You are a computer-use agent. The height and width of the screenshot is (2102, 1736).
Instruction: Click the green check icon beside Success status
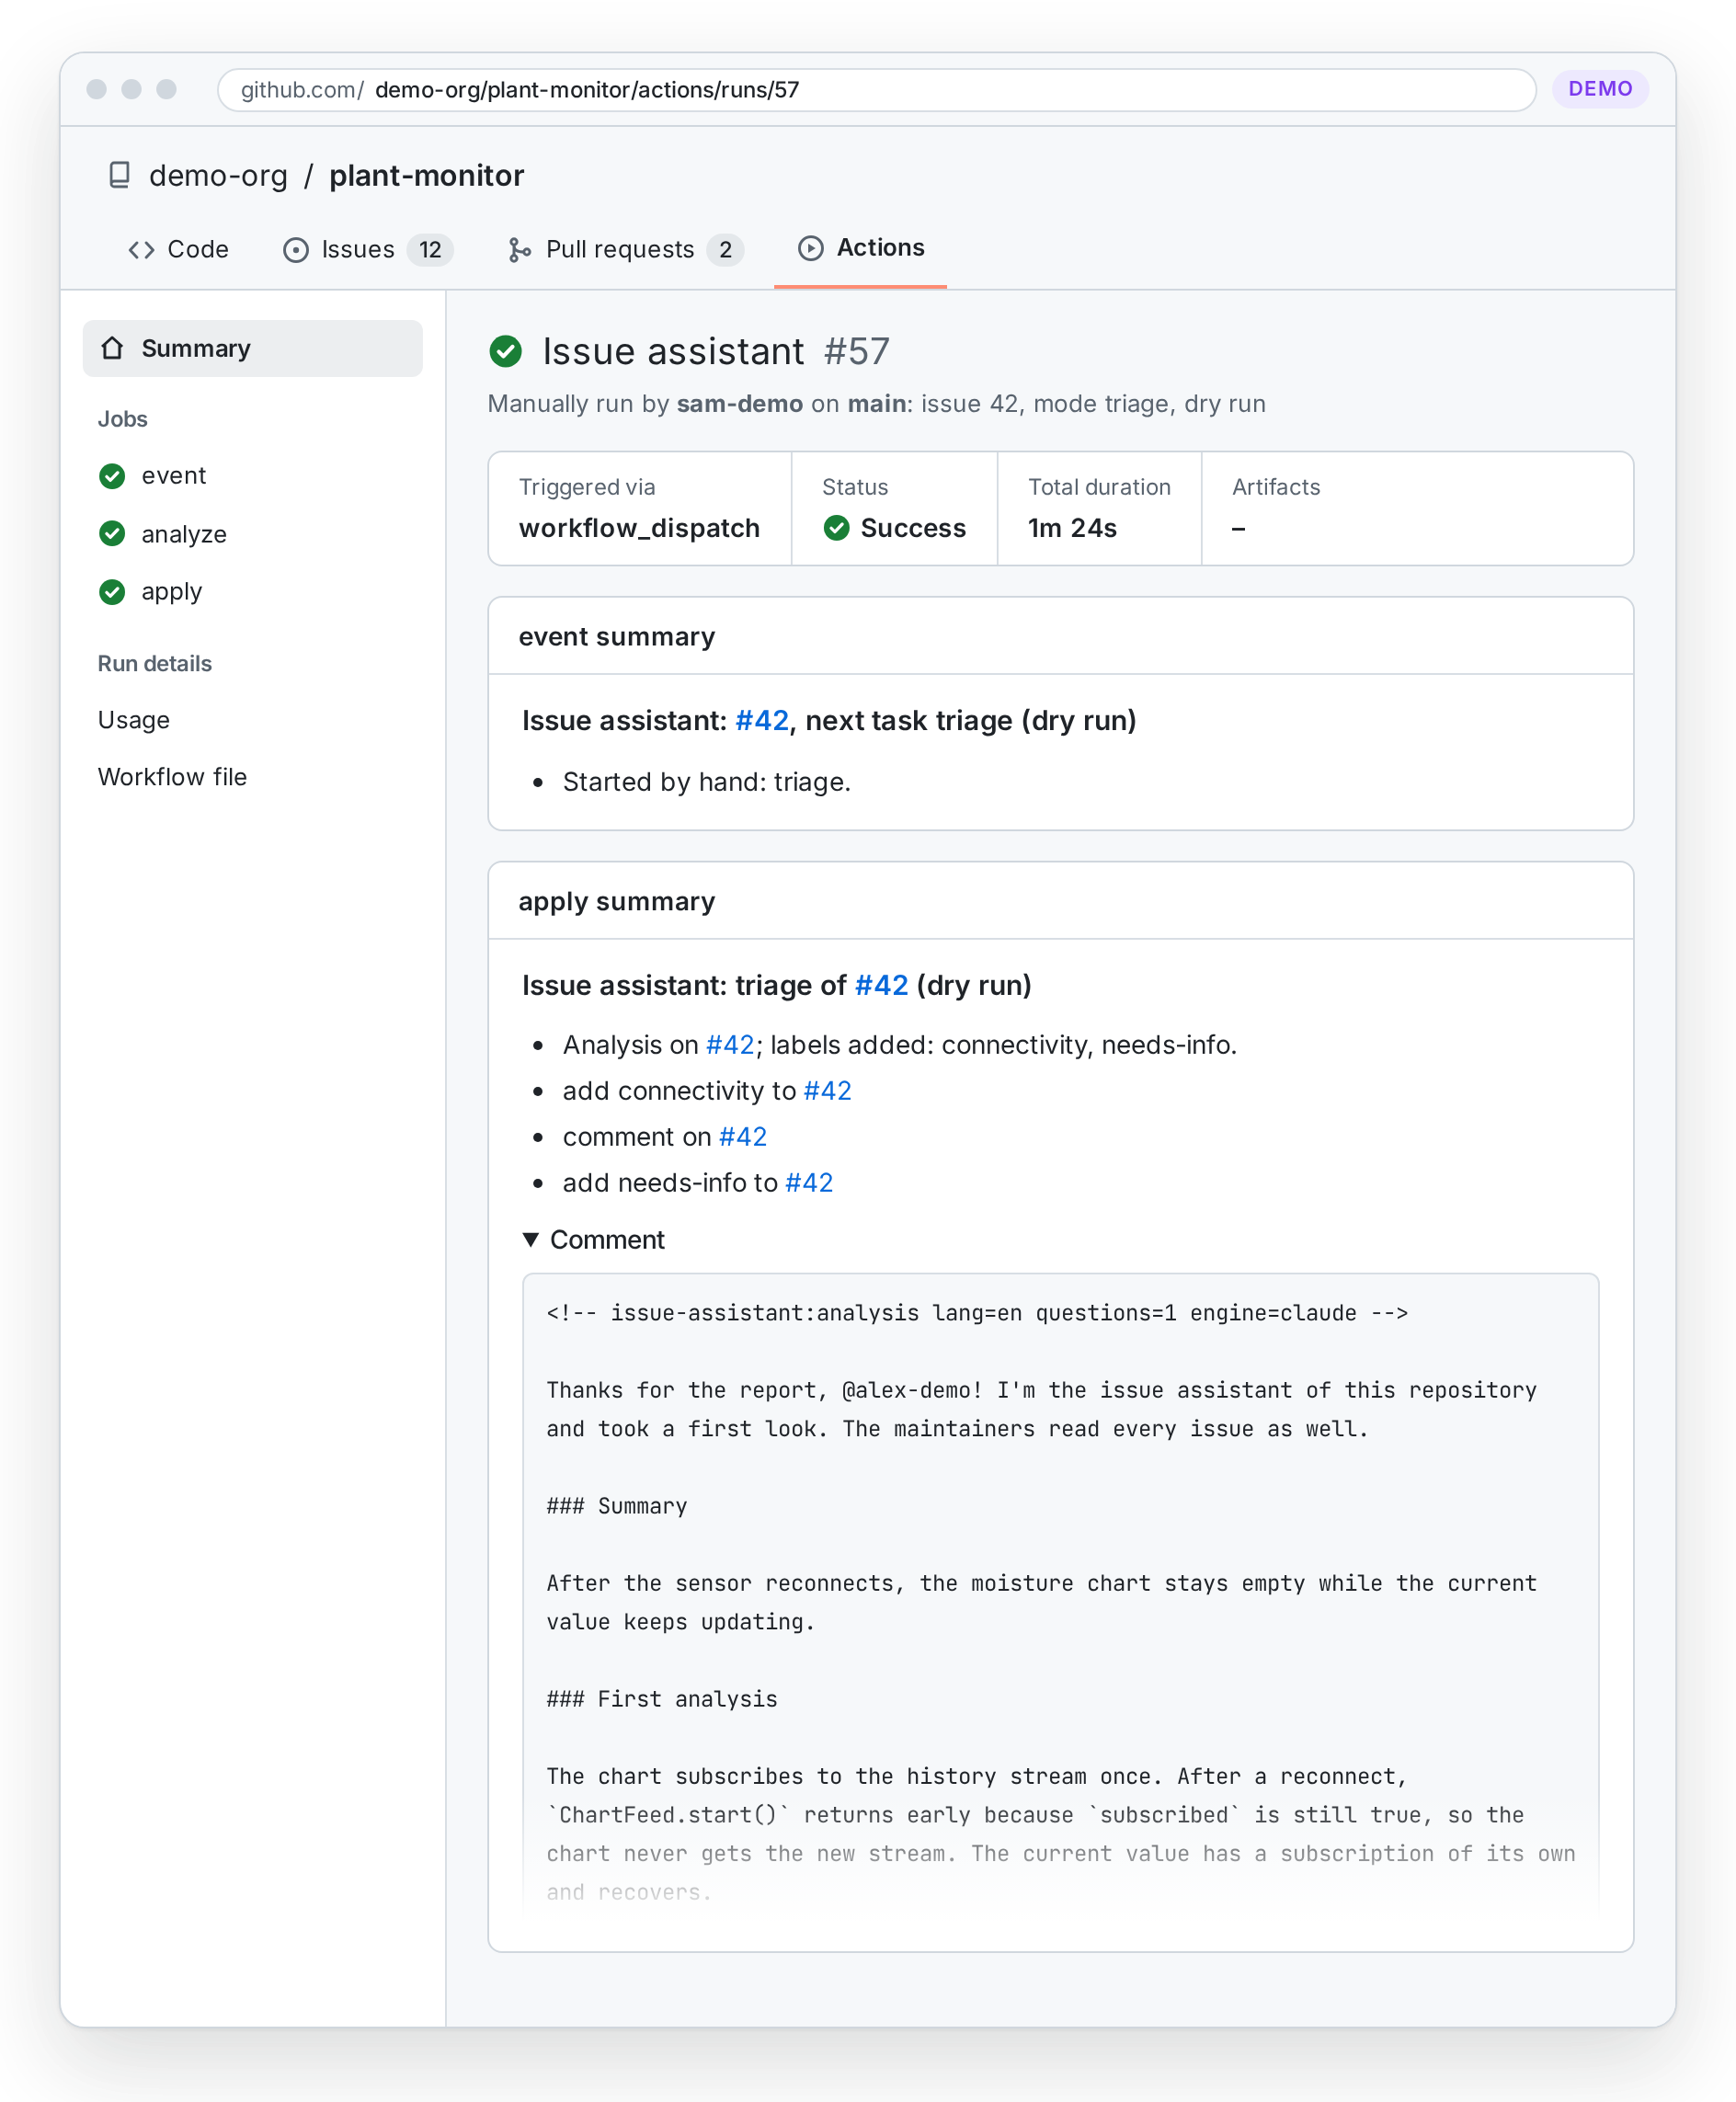point(837,528)
